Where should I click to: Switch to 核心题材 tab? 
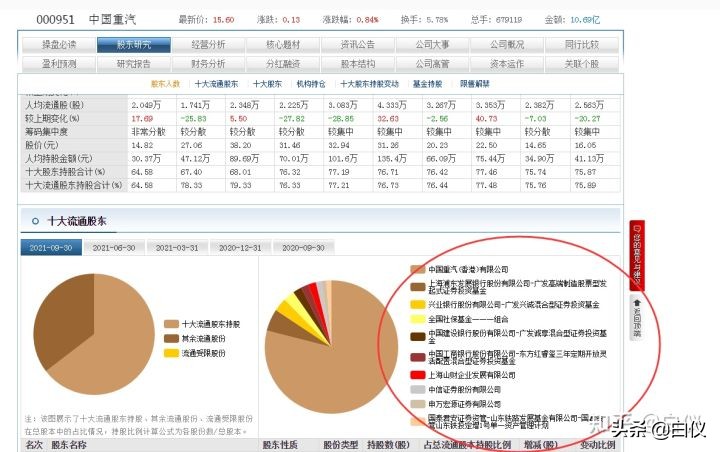[283, 45]
